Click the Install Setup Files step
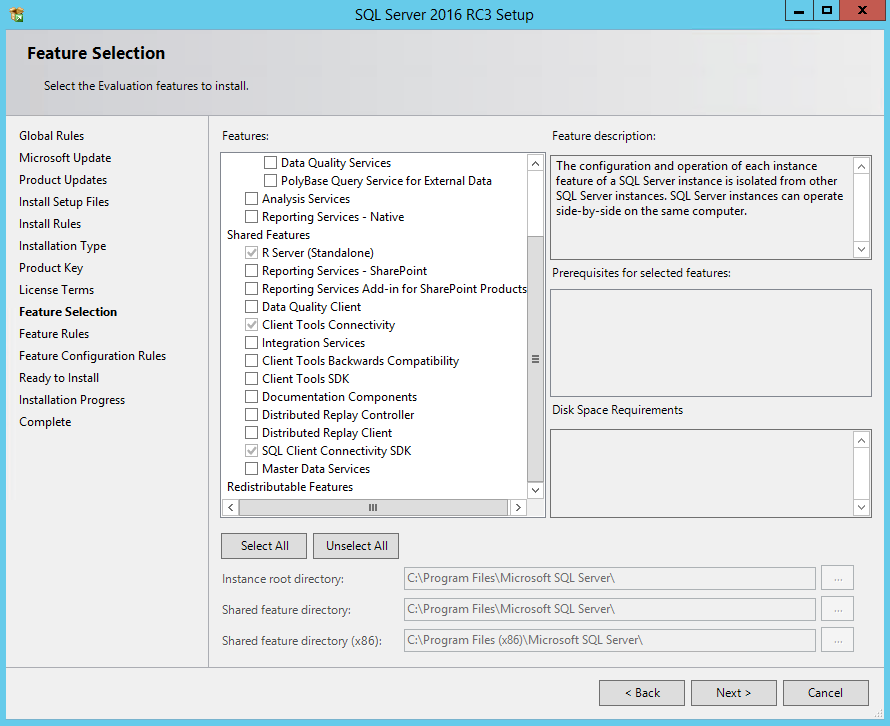 click(x=64, y=202)
